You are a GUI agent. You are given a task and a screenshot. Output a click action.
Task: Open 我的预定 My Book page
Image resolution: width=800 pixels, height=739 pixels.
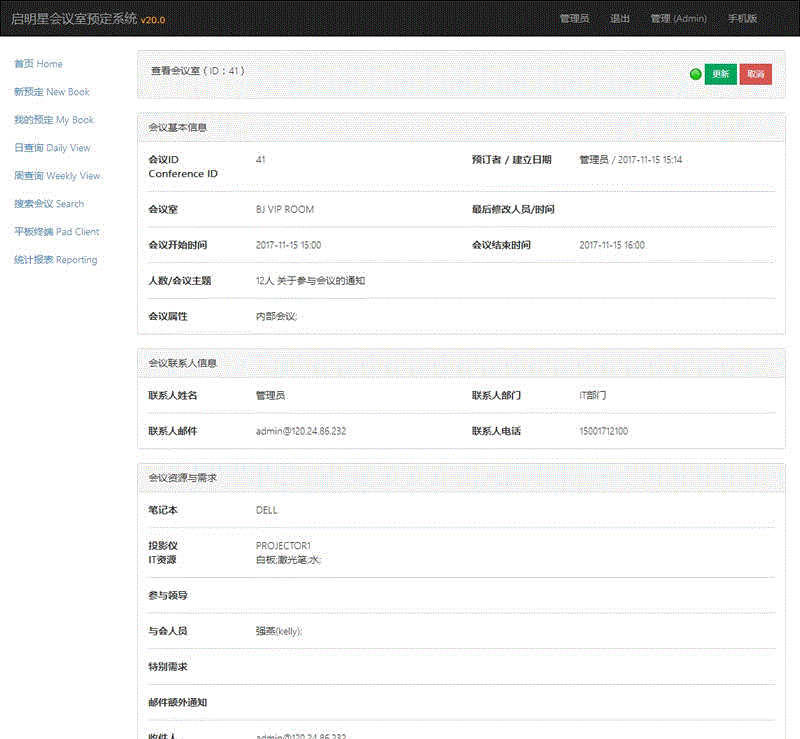click(x=54, y=120)
